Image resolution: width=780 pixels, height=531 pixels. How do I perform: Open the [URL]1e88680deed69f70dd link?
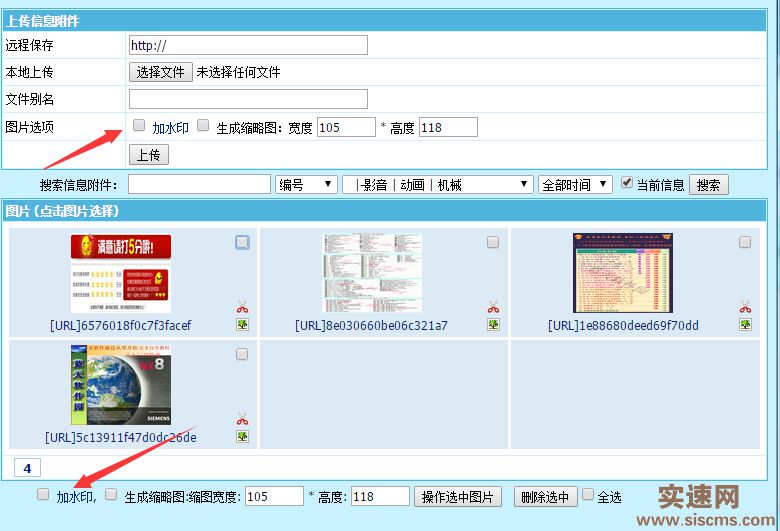pos(623,325)
